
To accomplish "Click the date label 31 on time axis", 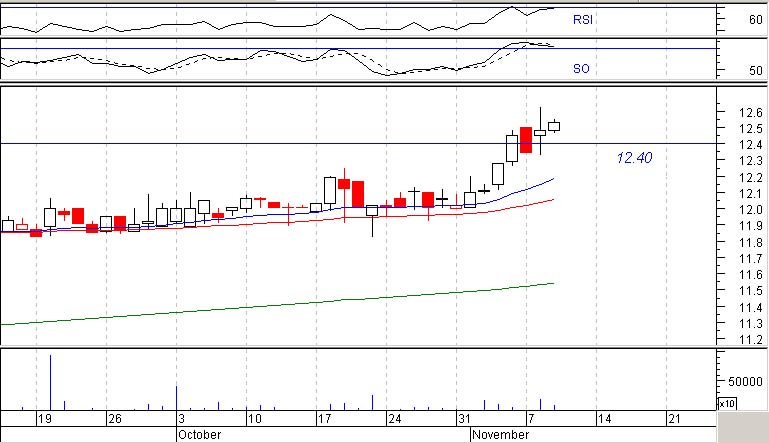I will (464, 419).
